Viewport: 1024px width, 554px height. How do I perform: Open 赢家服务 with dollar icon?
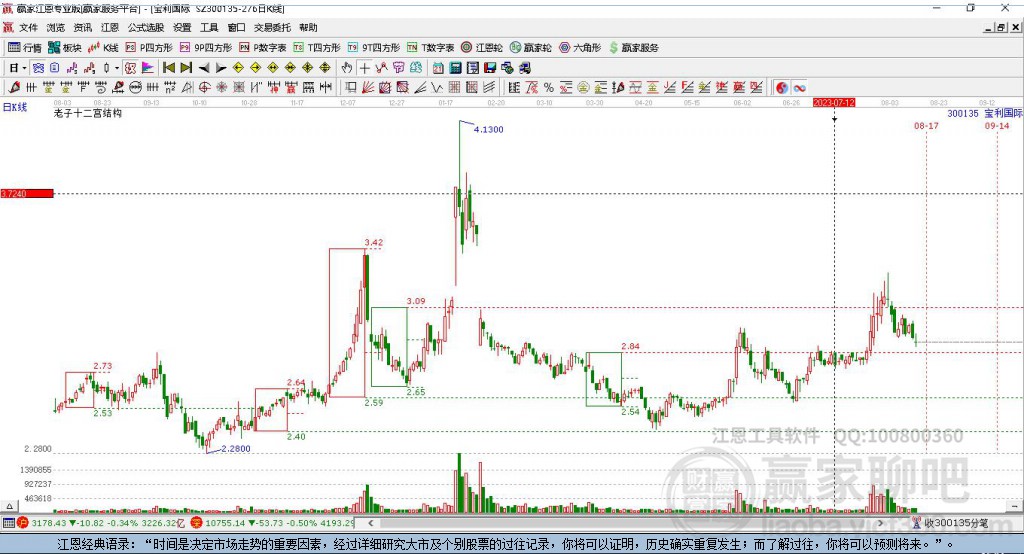pyautogui.click(x=633, y=48)
